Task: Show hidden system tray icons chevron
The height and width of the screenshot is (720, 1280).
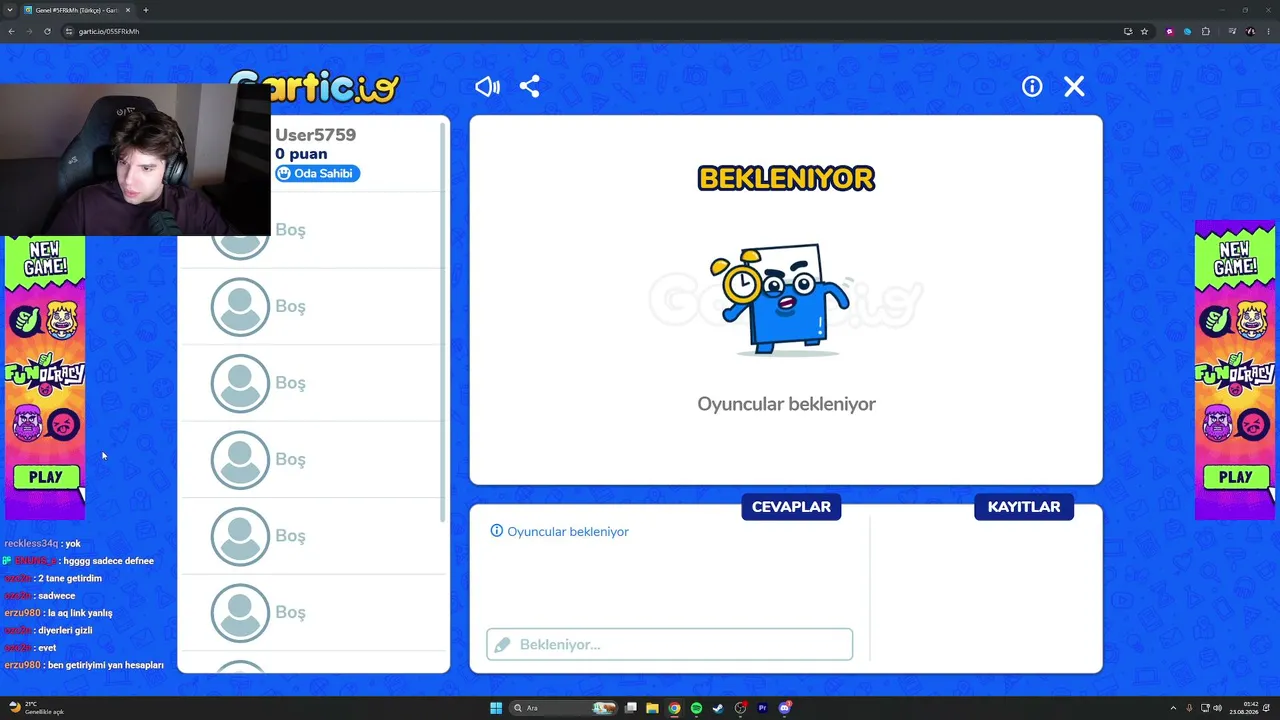Action: [1173, 708]
